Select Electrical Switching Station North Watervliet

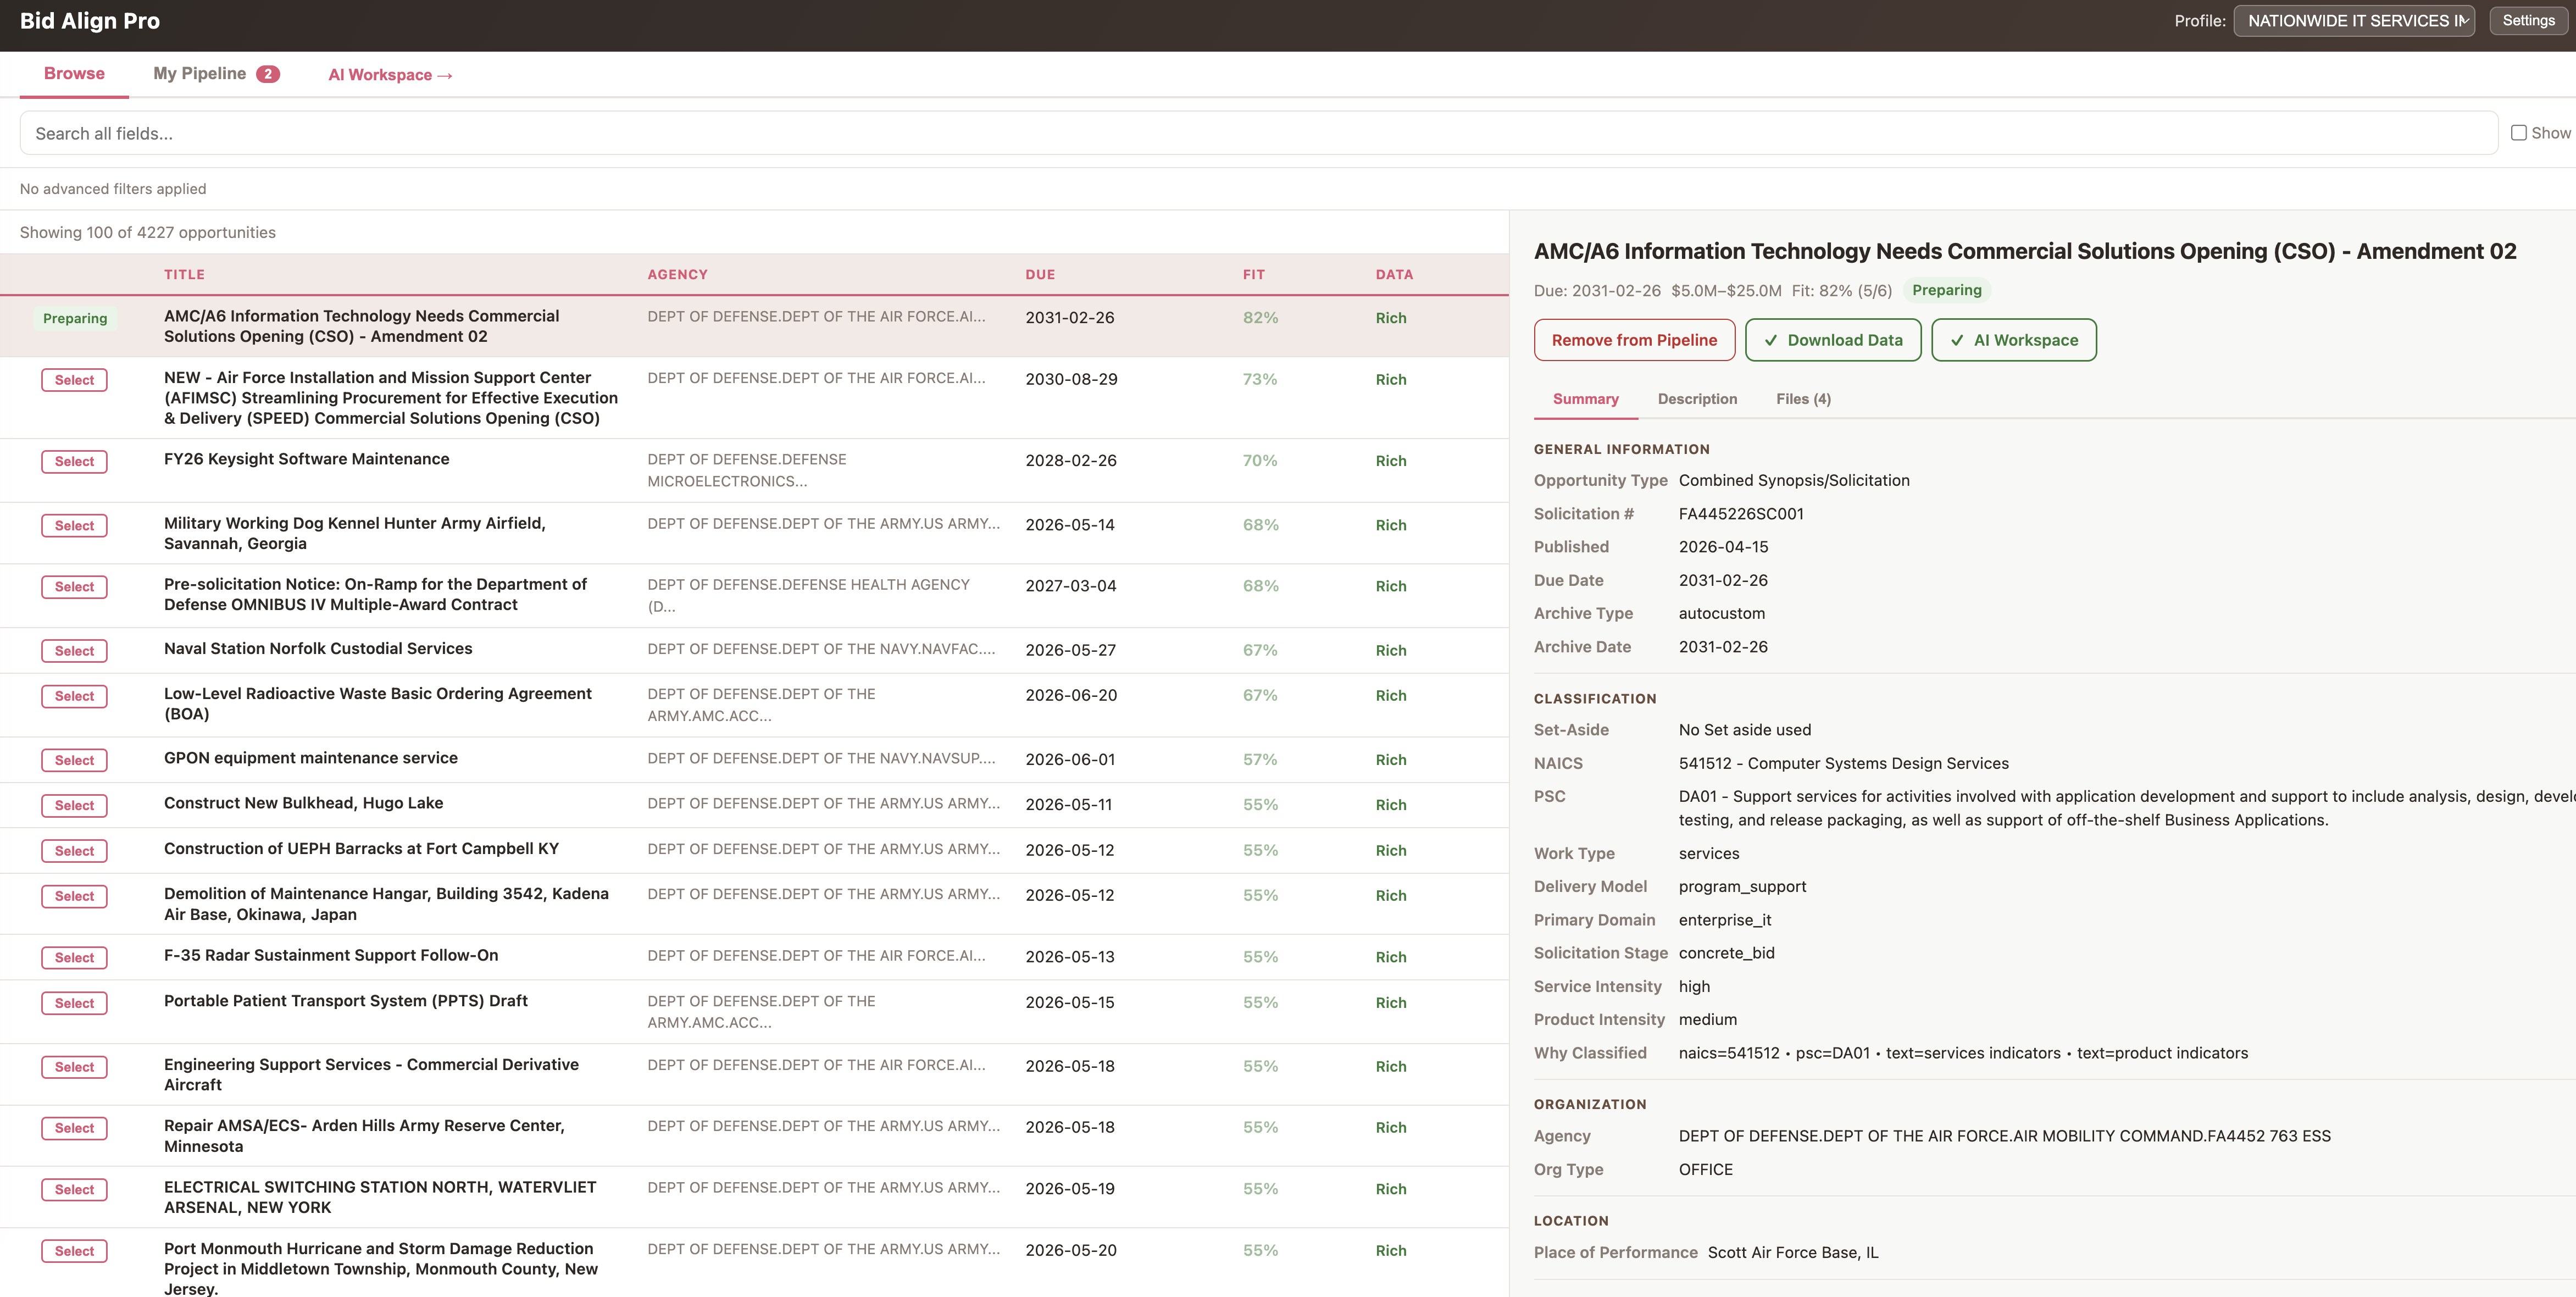point(74,1190)
